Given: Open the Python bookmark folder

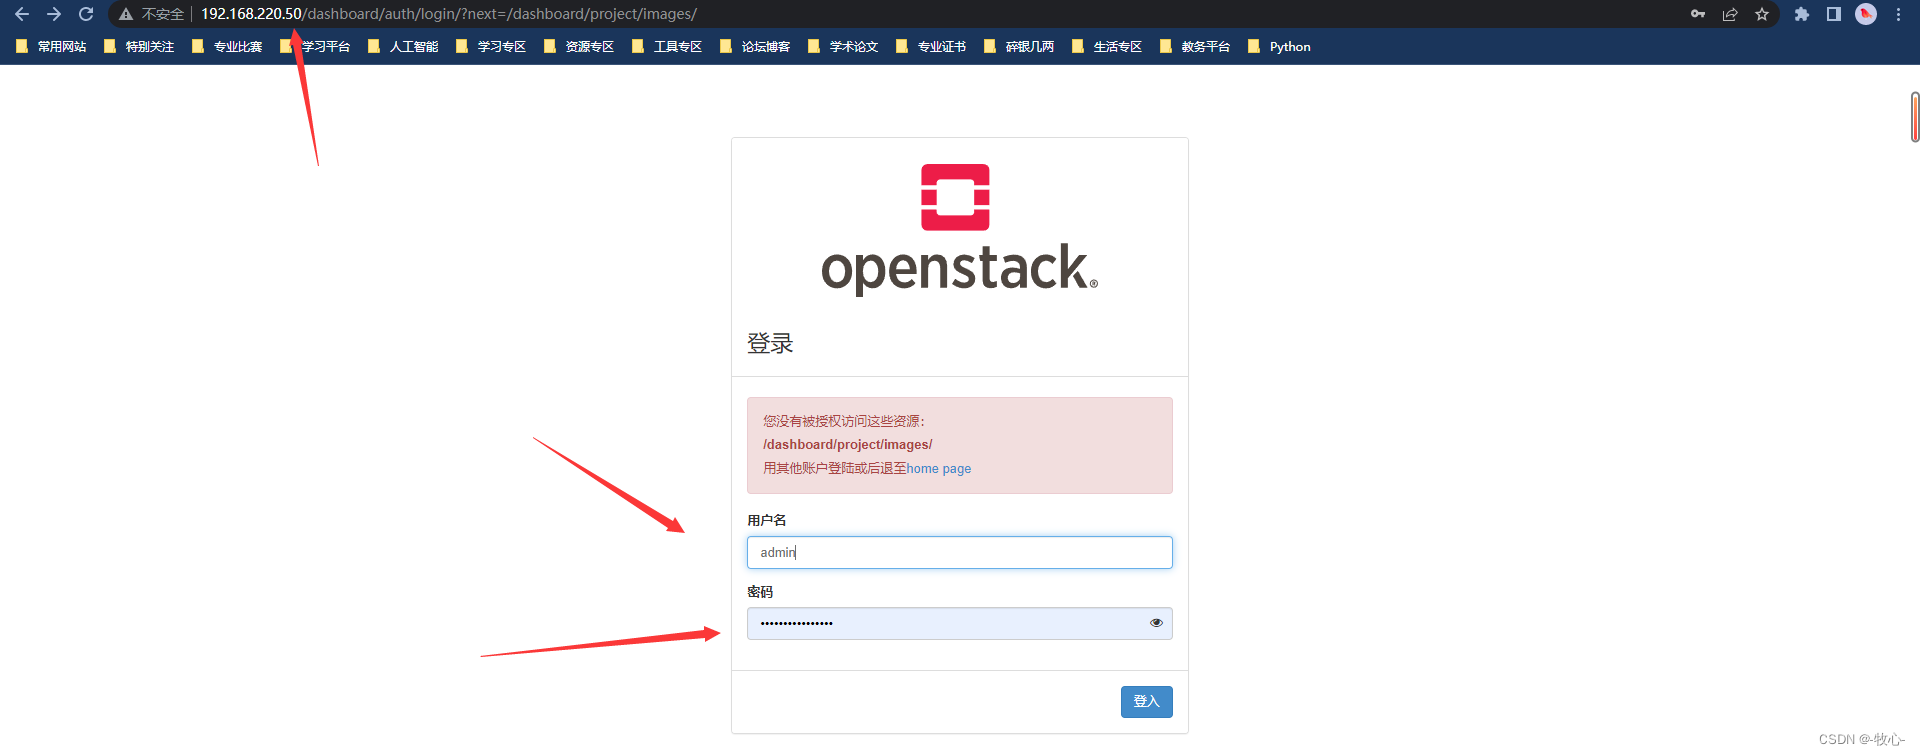Looking at the screenshot, I should [x=1279, y=47].
